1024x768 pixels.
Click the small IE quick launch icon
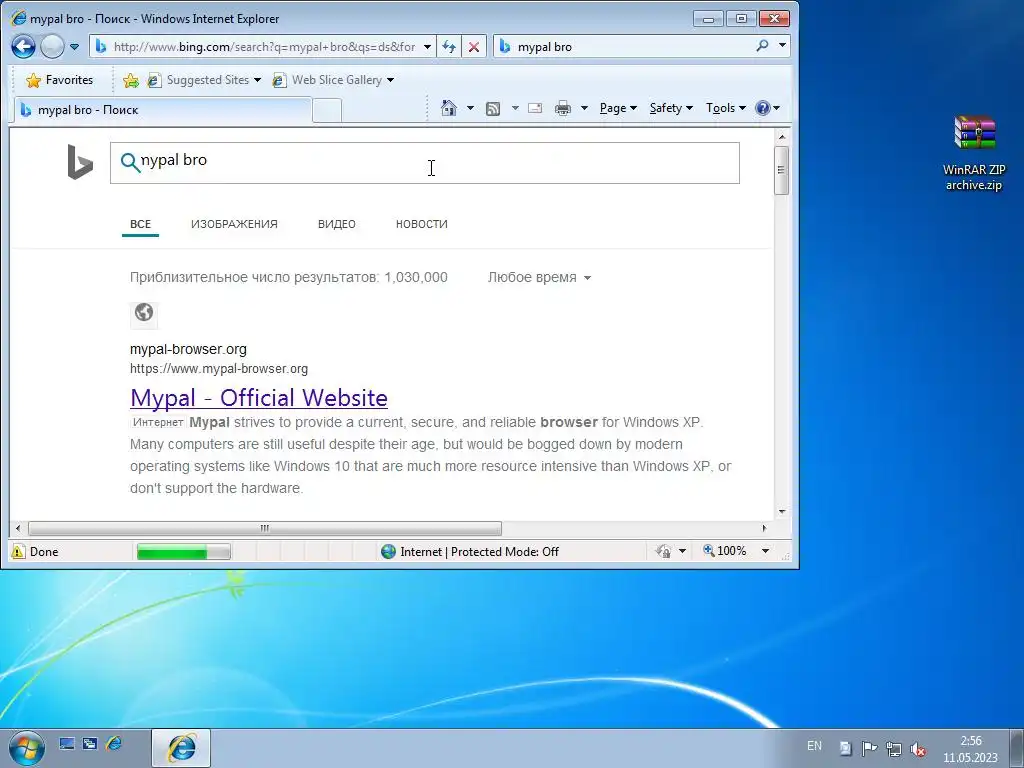point(114,743)
